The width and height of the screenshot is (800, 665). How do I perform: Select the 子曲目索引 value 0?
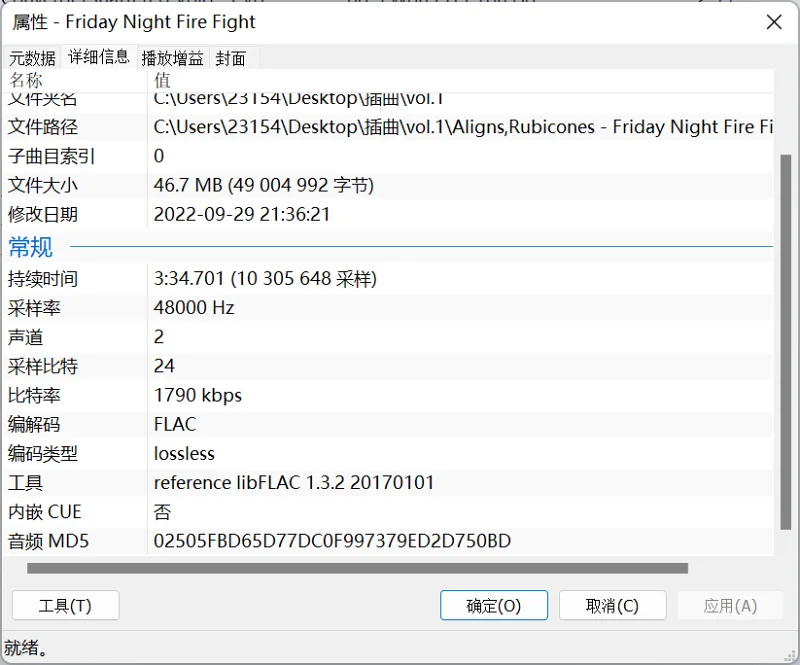click(x=159, y=156)
